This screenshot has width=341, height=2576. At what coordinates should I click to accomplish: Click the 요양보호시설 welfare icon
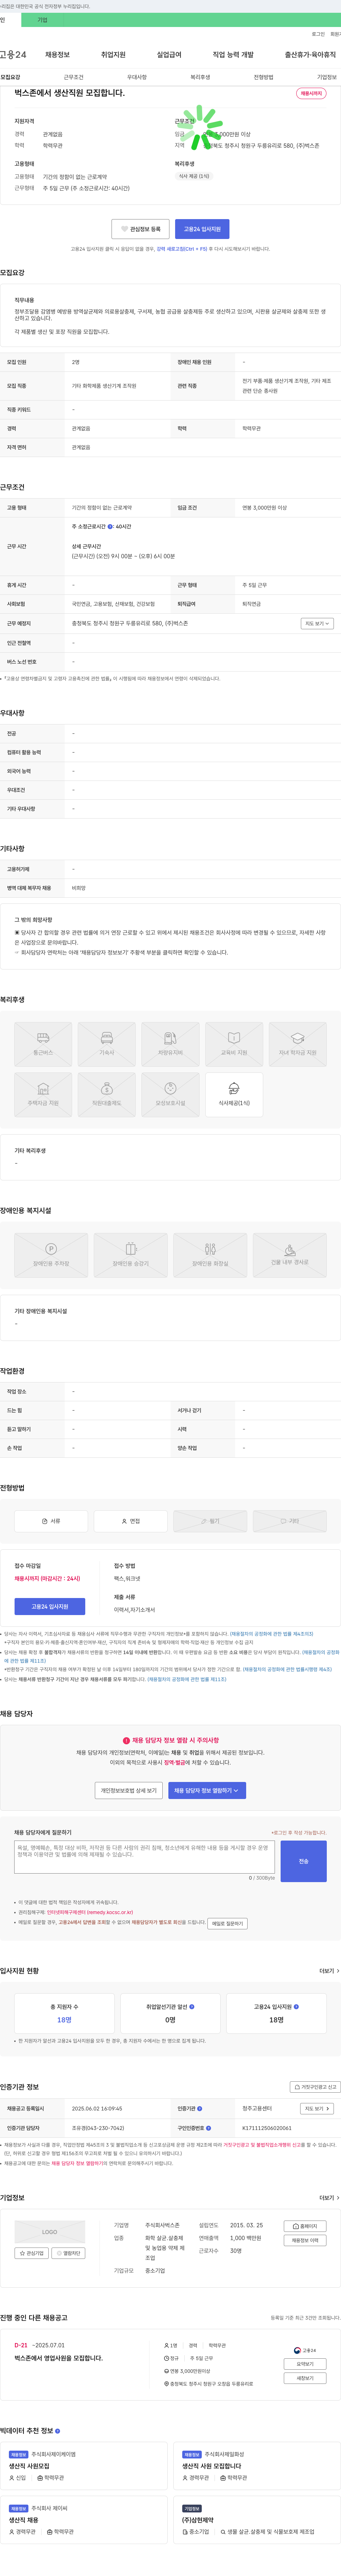tap(170, 1095)
